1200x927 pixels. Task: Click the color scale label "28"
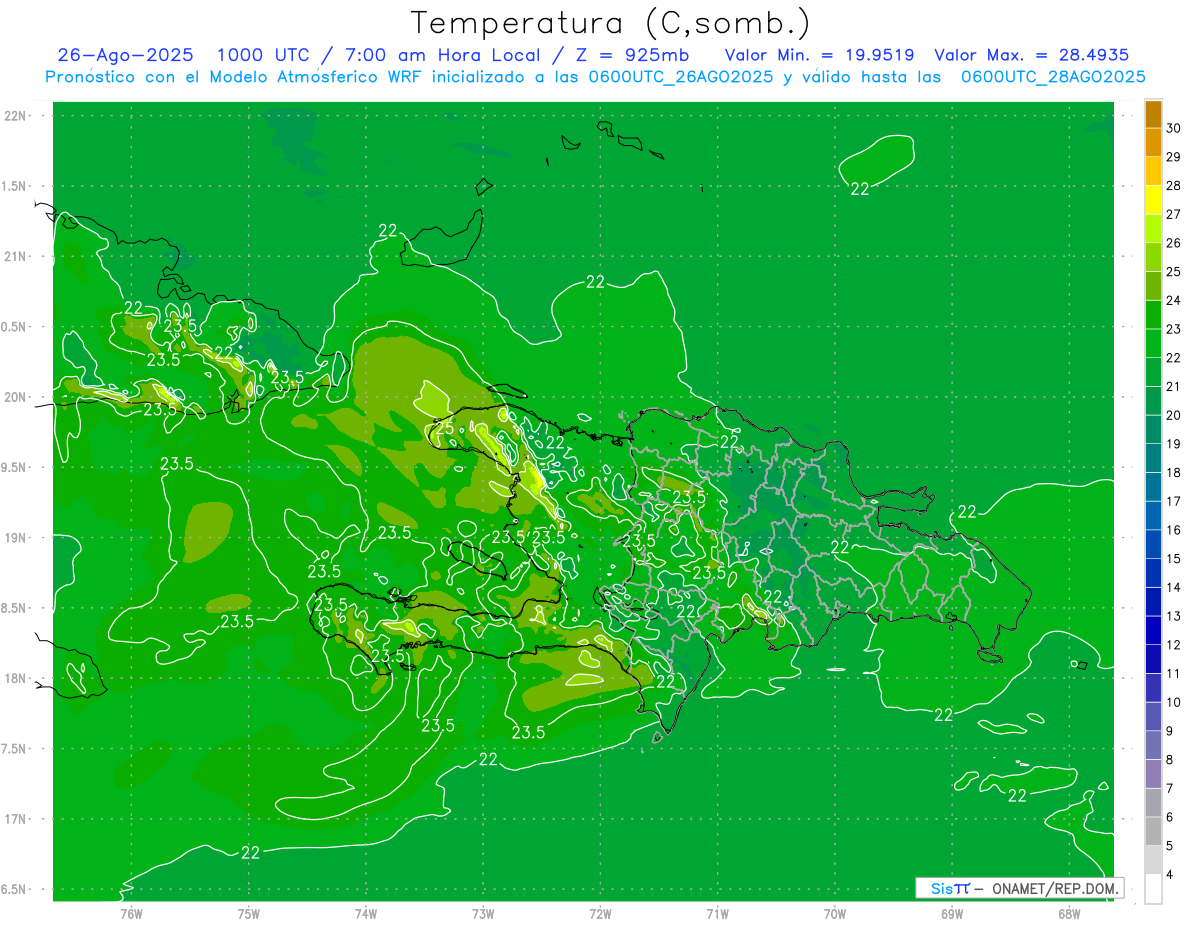(x=1174, y=185)
